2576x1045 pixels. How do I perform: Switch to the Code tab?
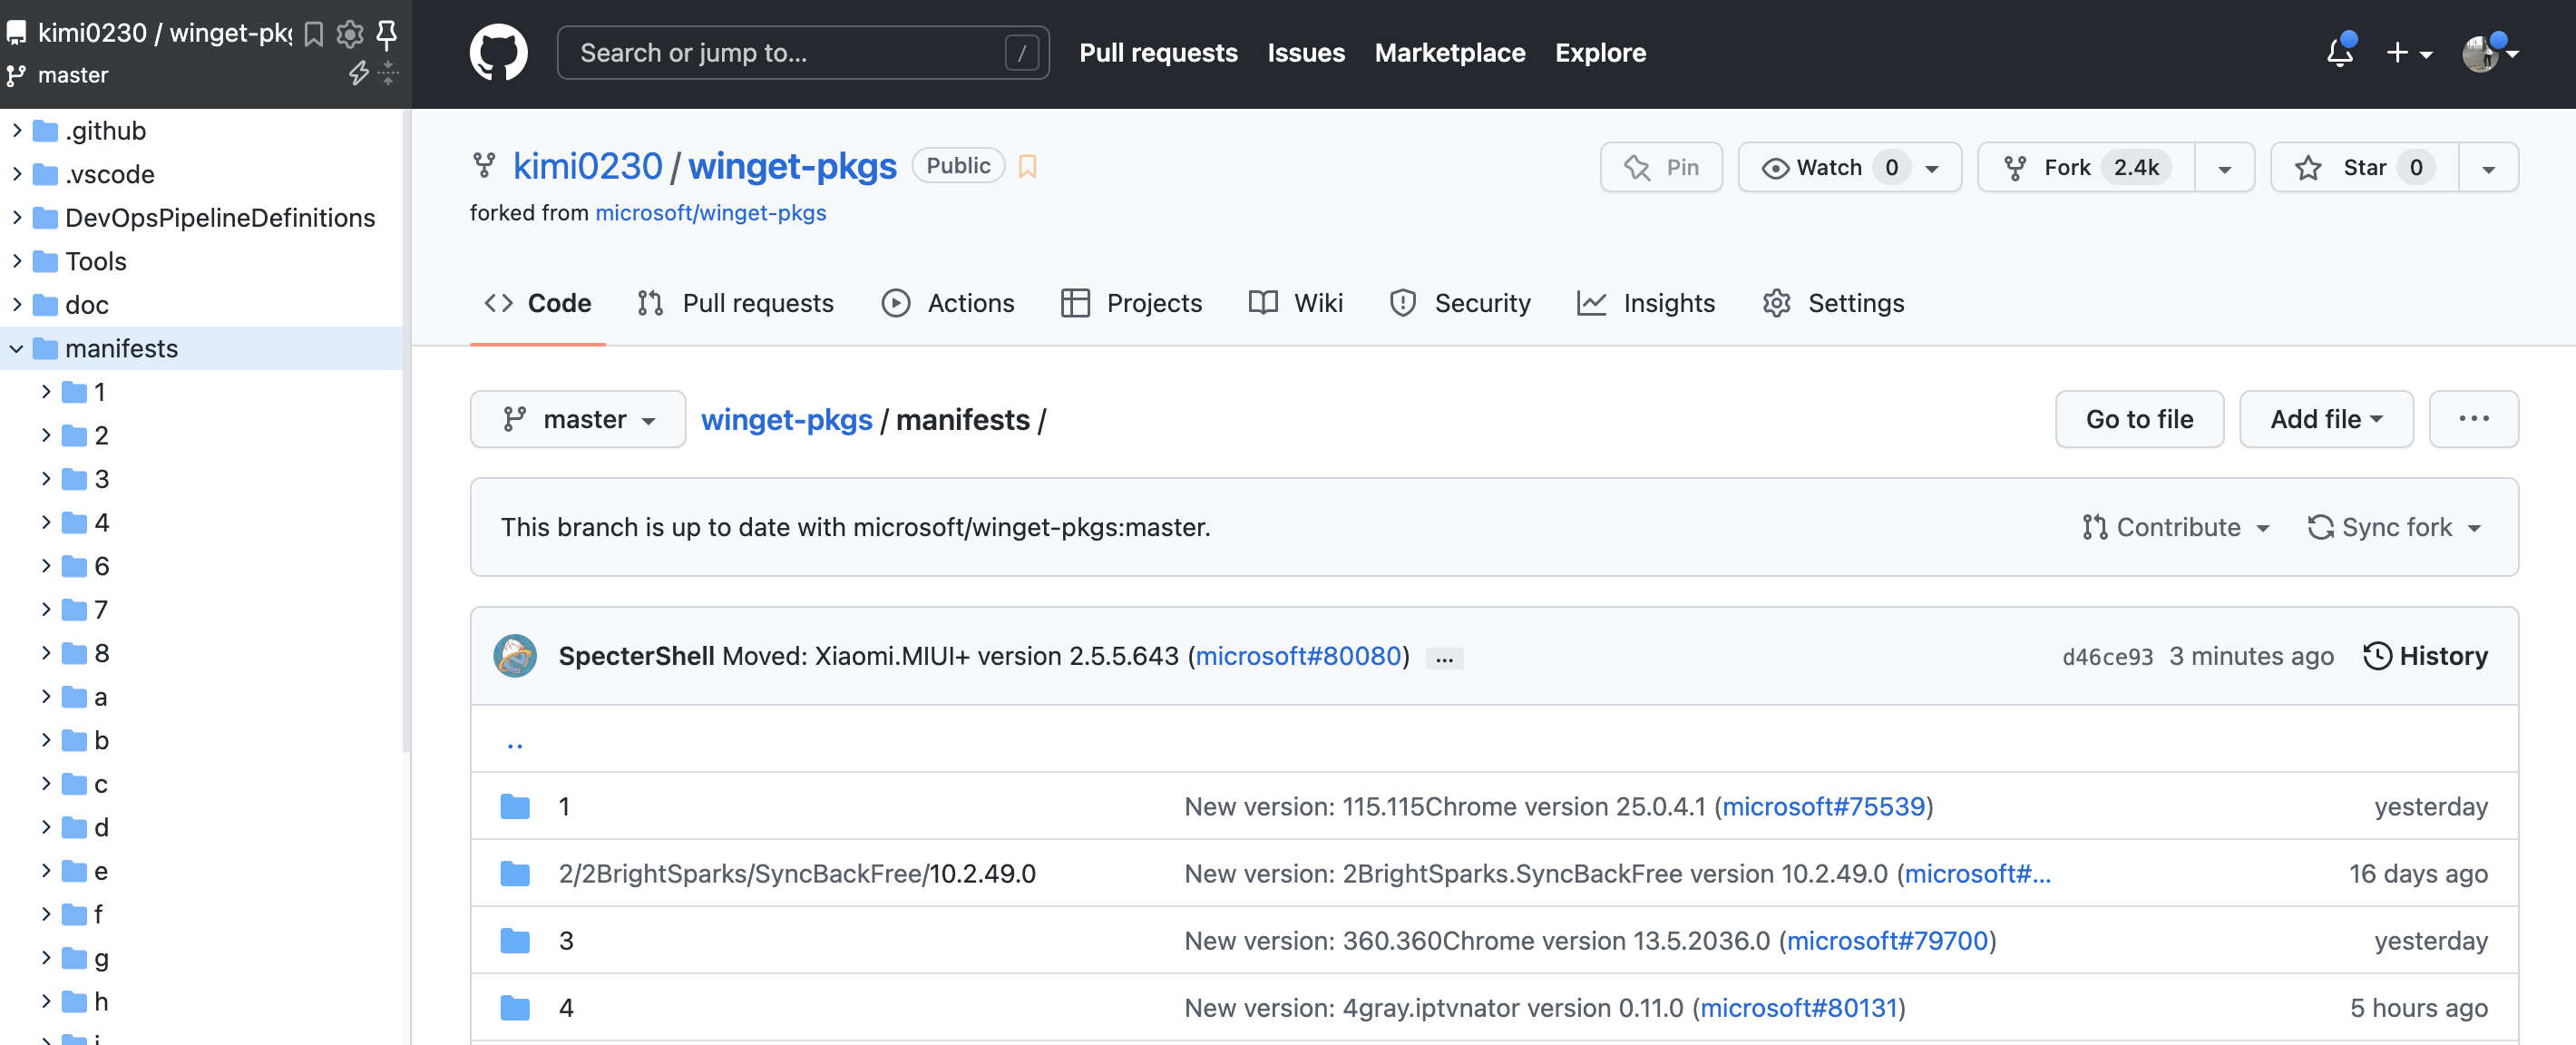pos(538,303)
